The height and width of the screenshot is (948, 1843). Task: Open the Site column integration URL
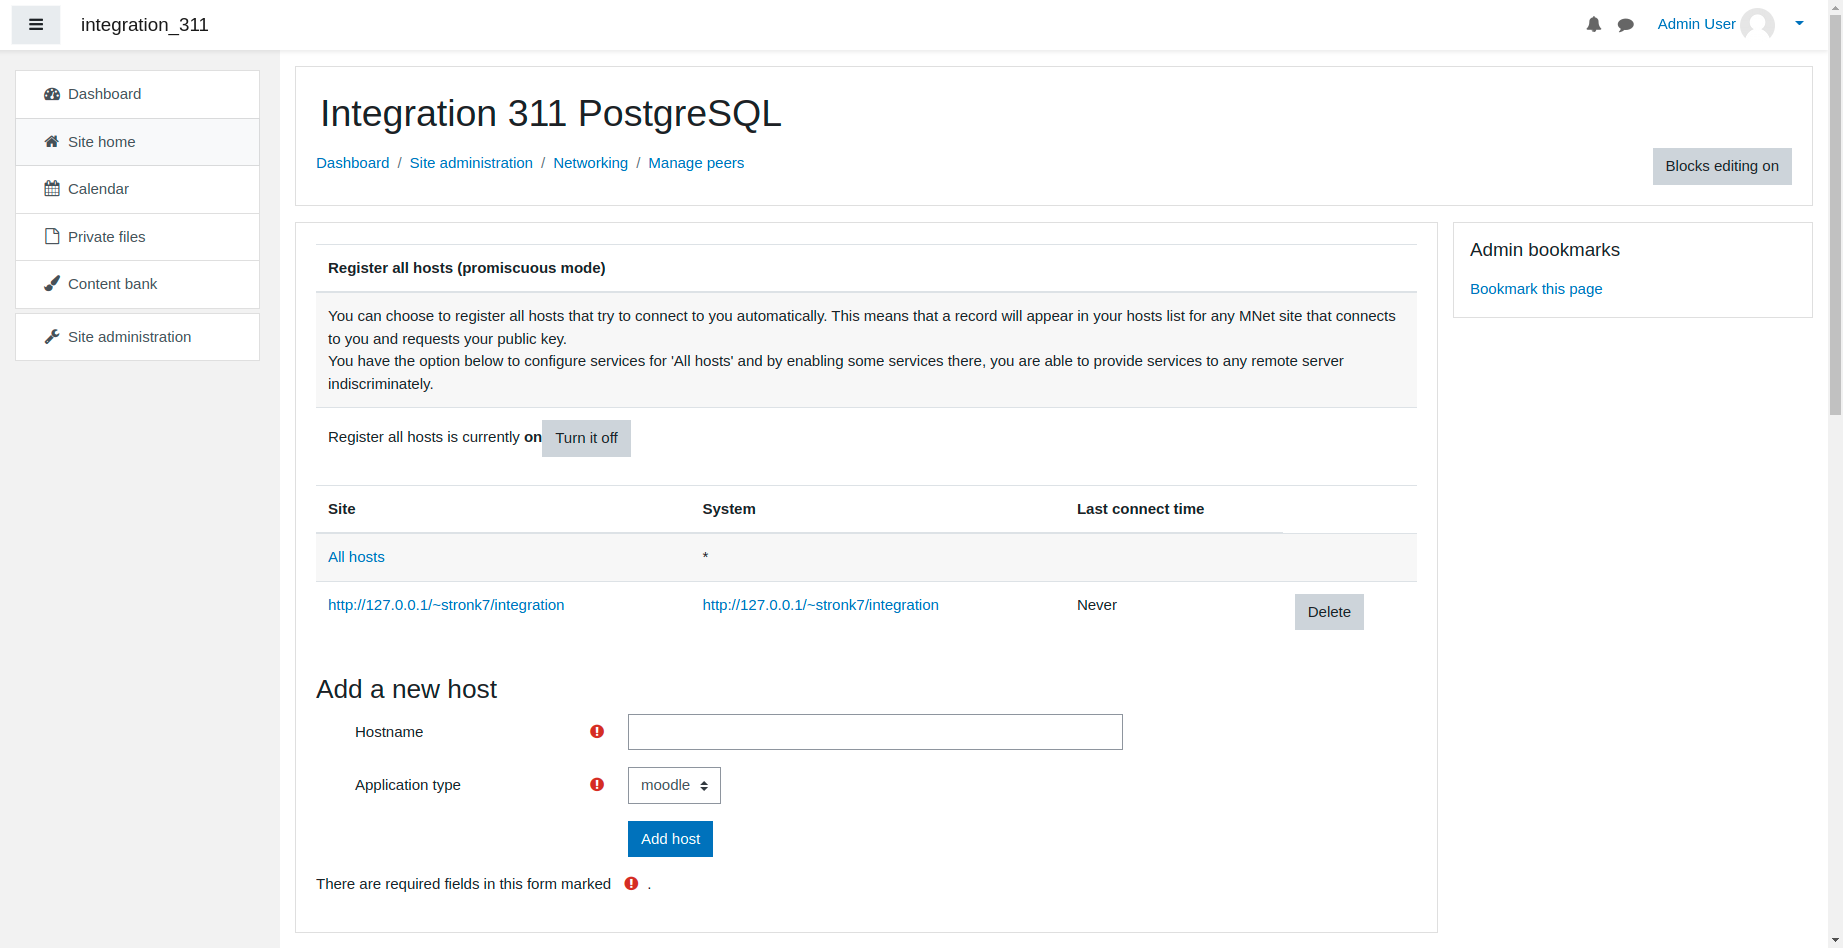(446, 605)
